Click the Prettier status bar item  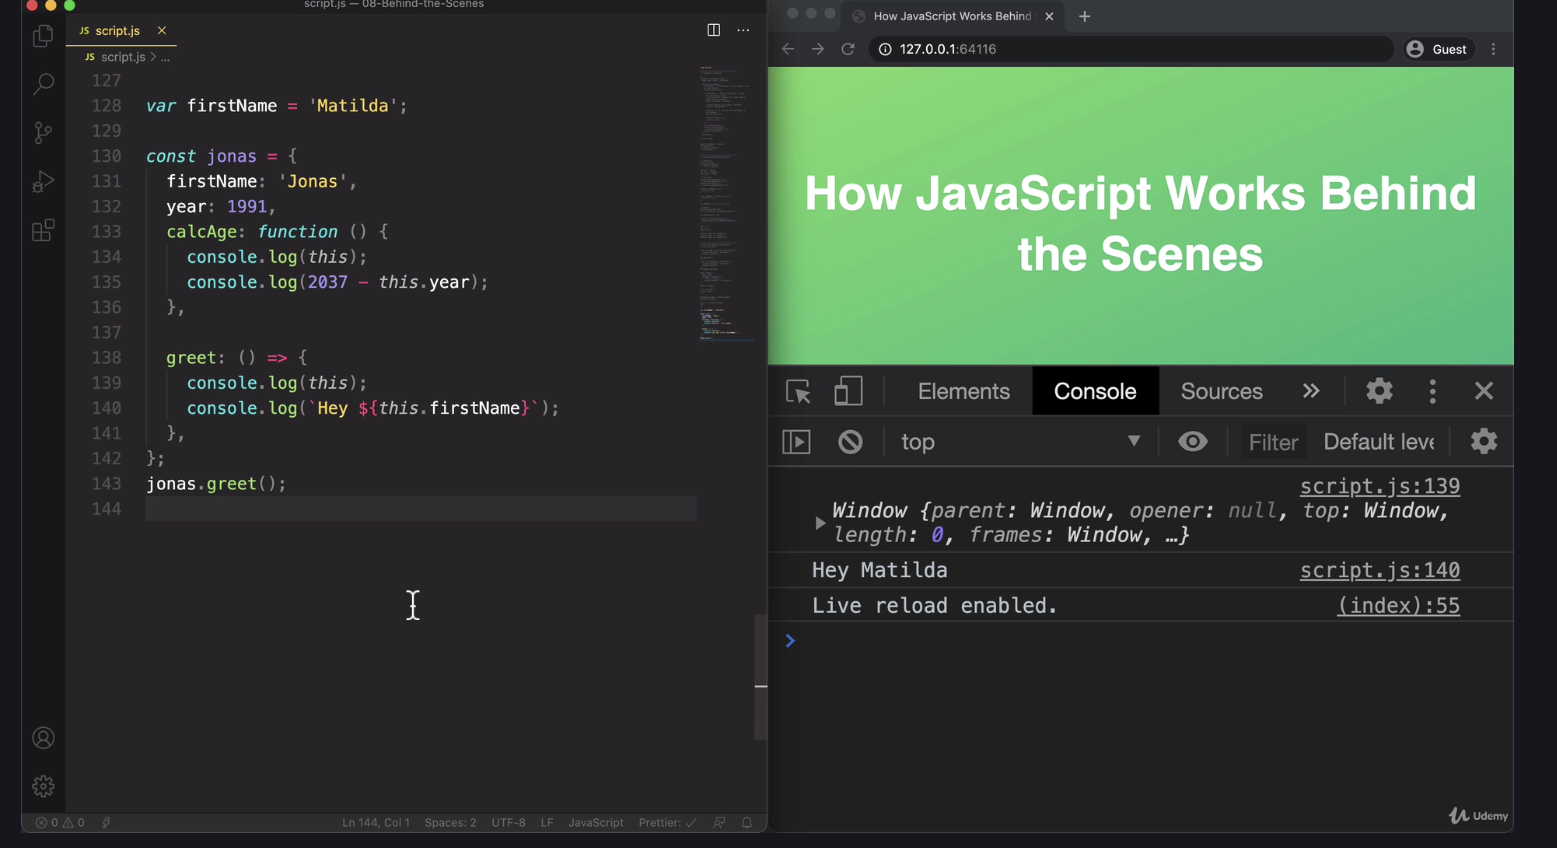667,823
